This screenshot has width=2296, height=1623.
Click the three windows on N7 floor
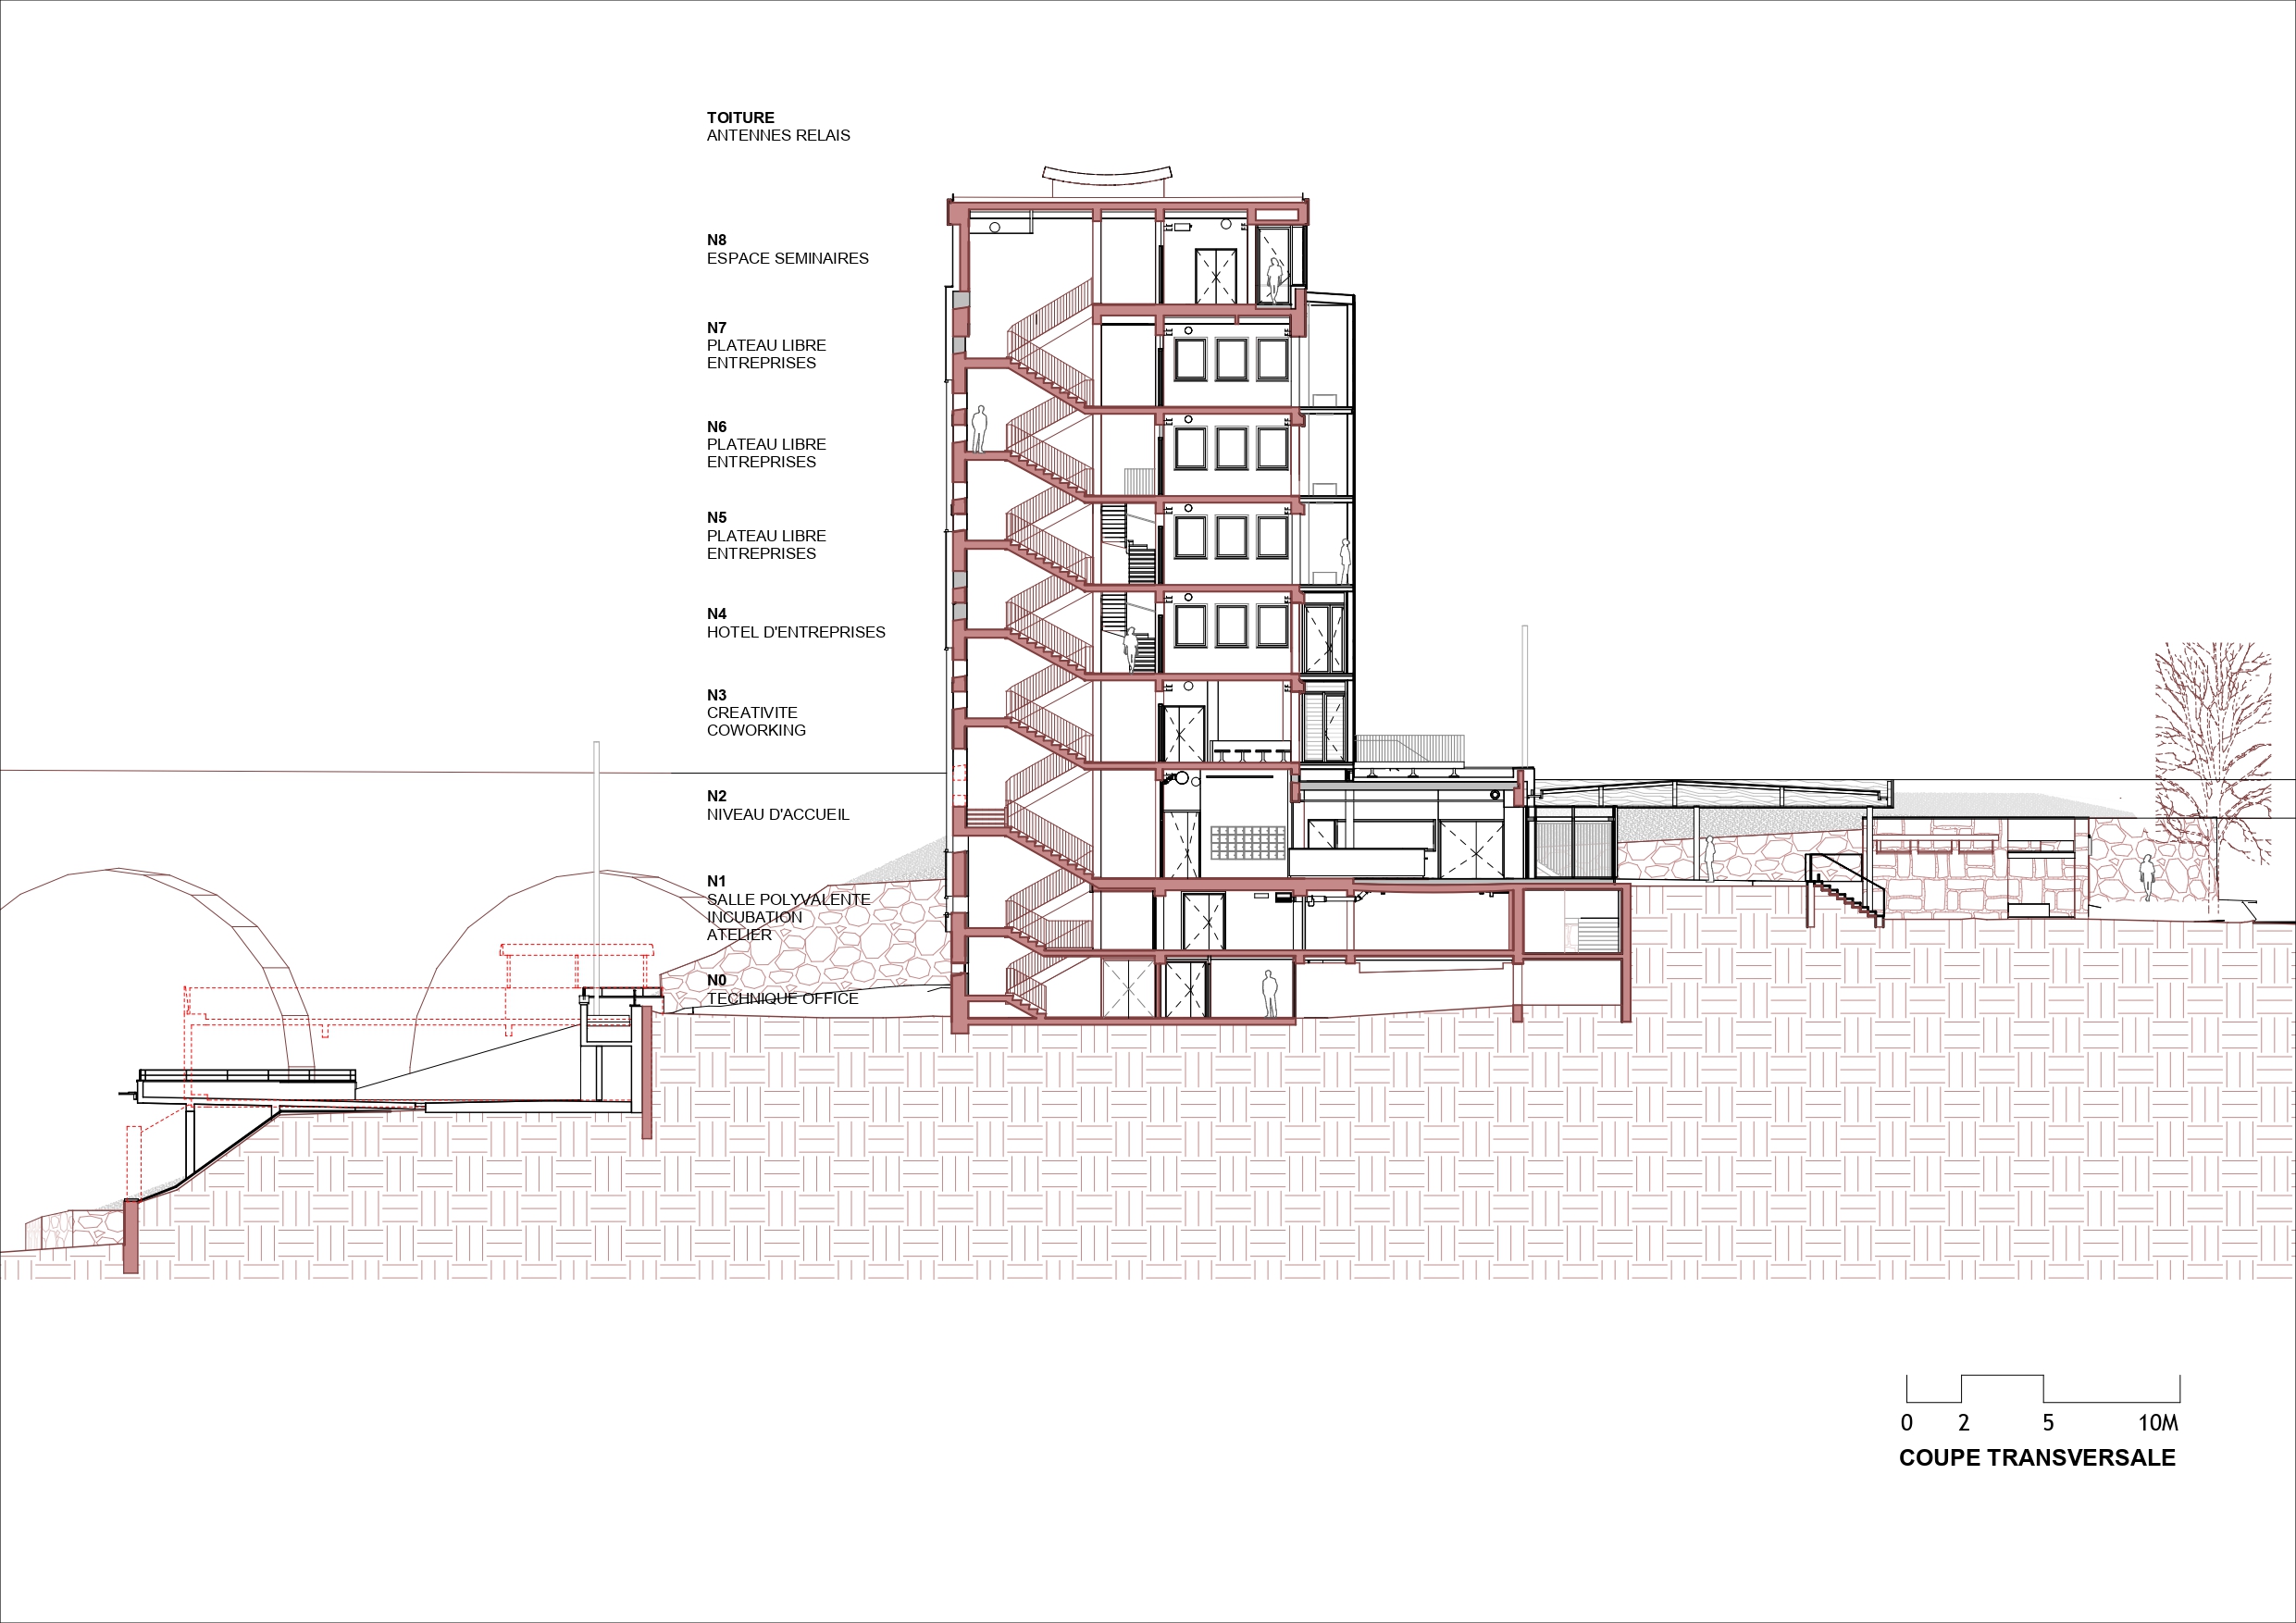click(x=1231, y=360)
